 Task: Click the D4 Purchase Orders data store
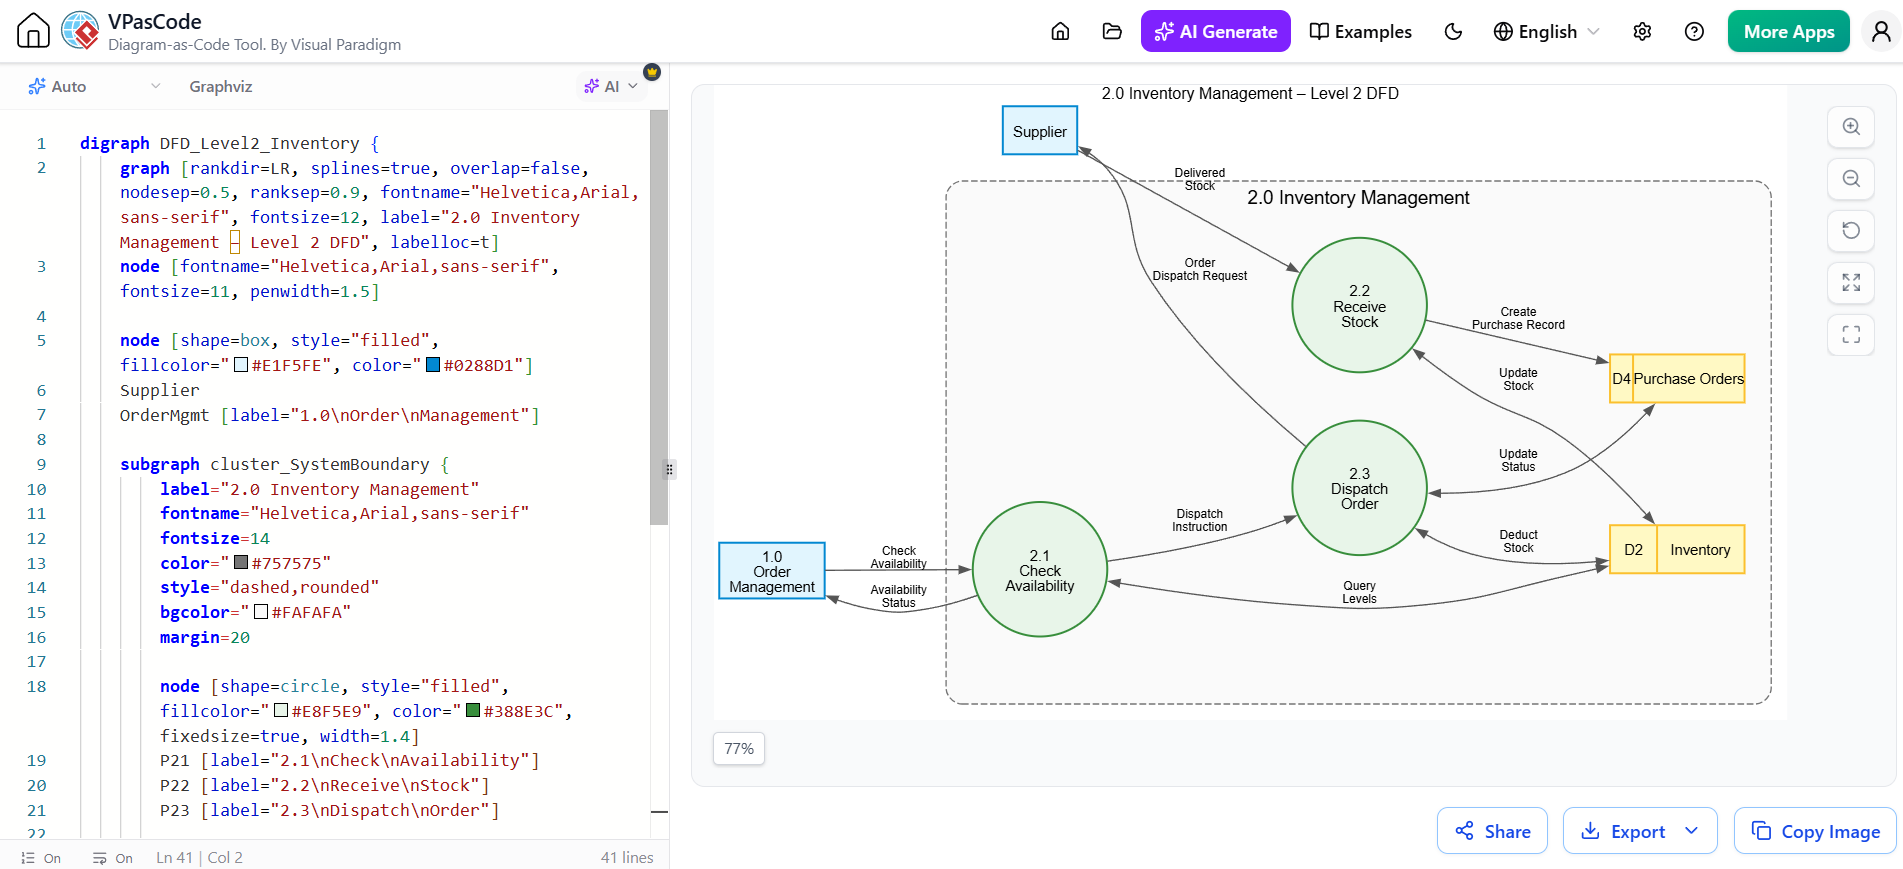[x=1677, y=379]
